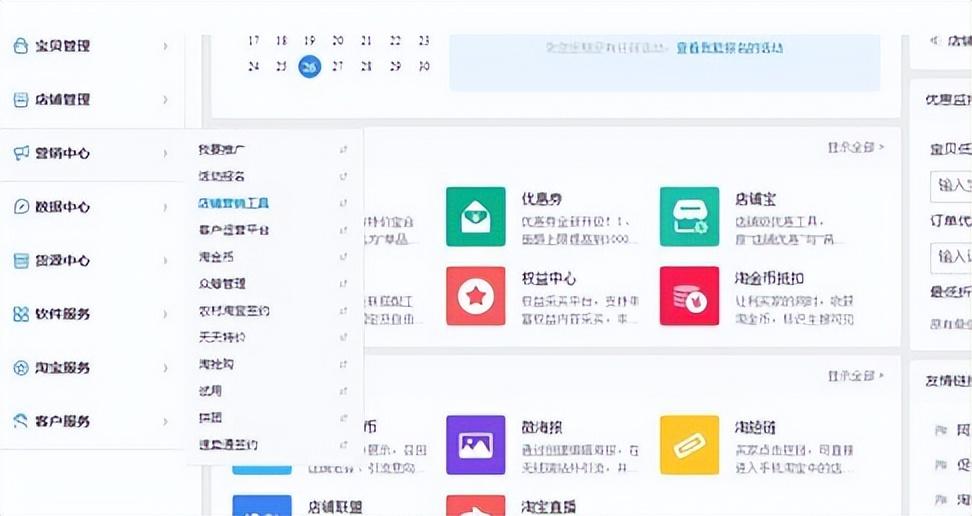Click the 店铺管理 shop icon in the sidebar
The width and height of the screenshot is (972, 516).
pos(21,99)
